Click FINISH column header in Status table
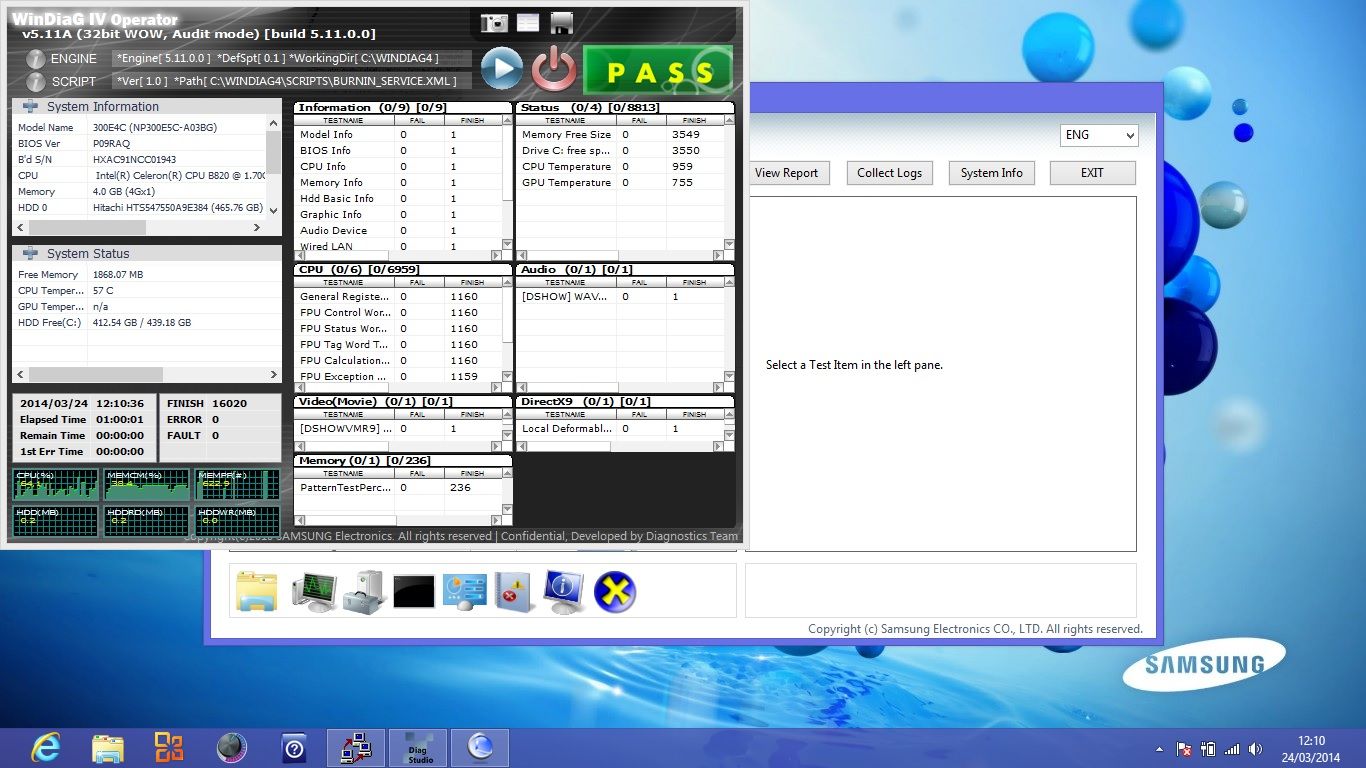The height and width of the screenshot is (768, 1366). 694,120
